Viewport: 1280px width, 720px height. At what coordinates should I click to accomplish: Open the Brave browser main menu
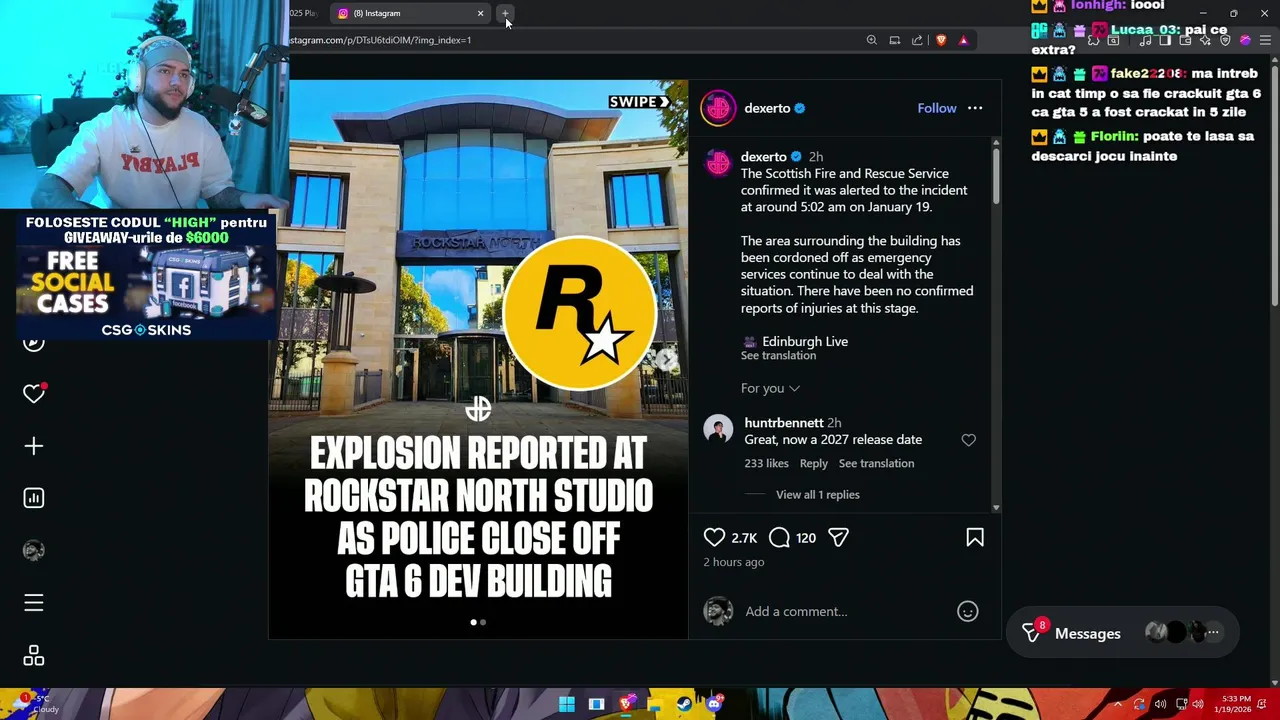pyautogui.click(x=1265, y=40)
